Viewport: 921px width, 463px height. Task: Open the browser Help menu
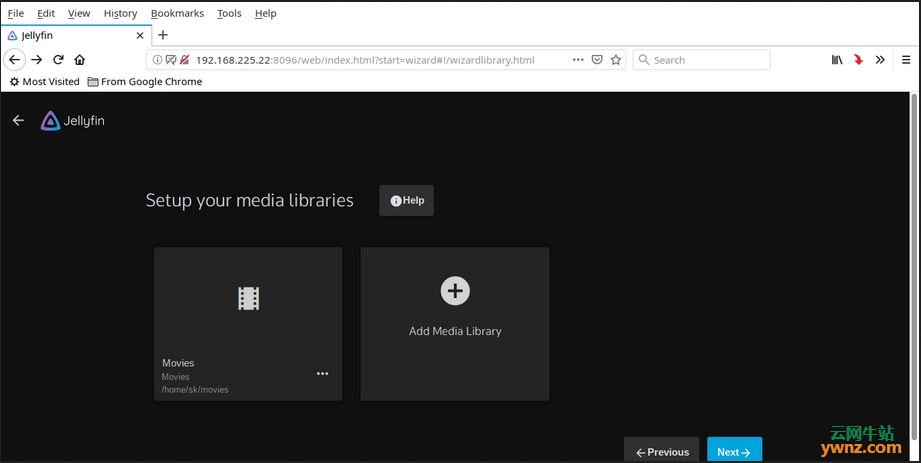point(265,13)
